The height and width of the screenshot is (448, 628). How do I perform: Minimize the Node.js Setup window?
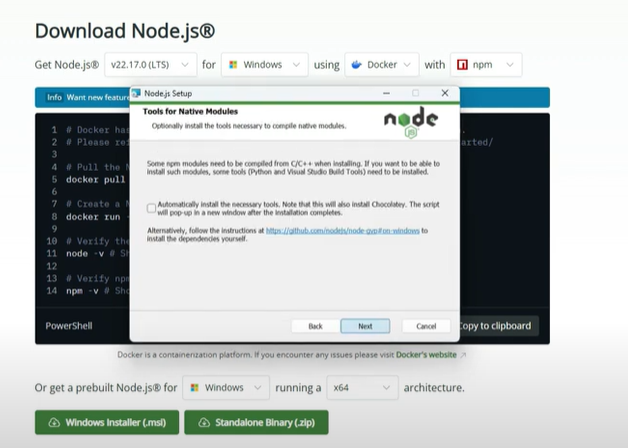(x=386, y=93)
